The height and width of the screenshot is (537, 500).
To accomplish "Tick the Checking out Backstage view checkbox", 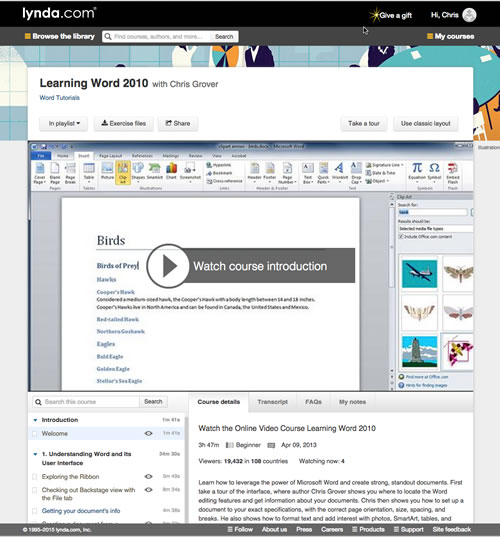I will (34, 490).
